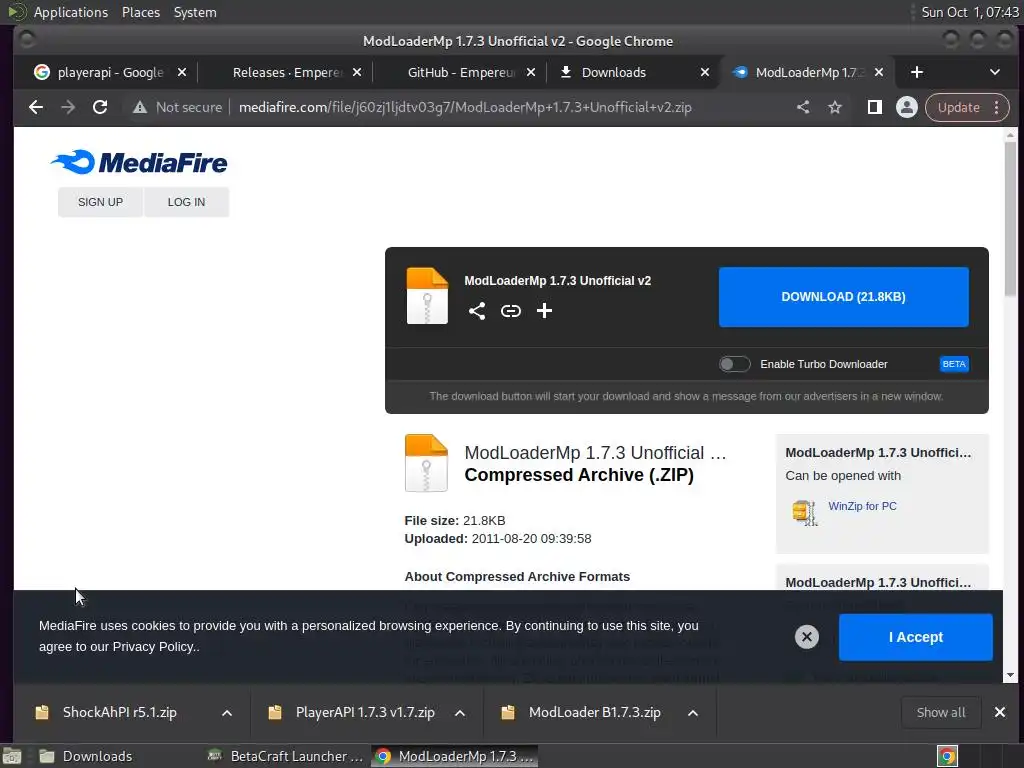
Task: Click the 'Uploaded: 2011-08-20 09:39:58' text
Action: point(498,539)
